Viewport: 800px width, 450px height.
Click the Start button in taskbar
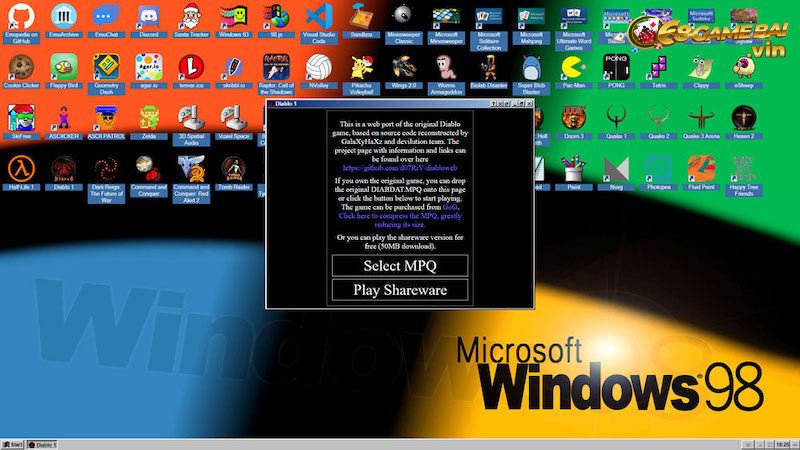[13, 443]
